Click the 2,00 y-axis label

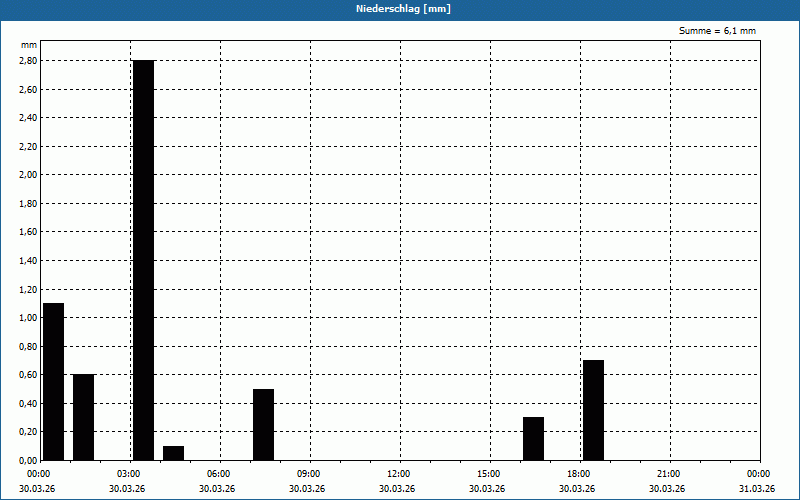(x=29, y=175)
